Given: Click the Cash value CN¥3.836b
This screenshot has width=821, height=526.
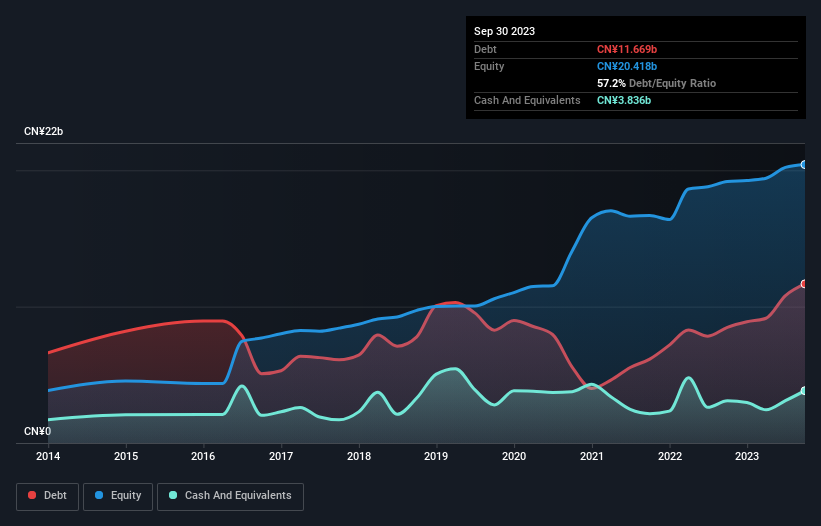Looking at the screenshot, I should point(624,100).
